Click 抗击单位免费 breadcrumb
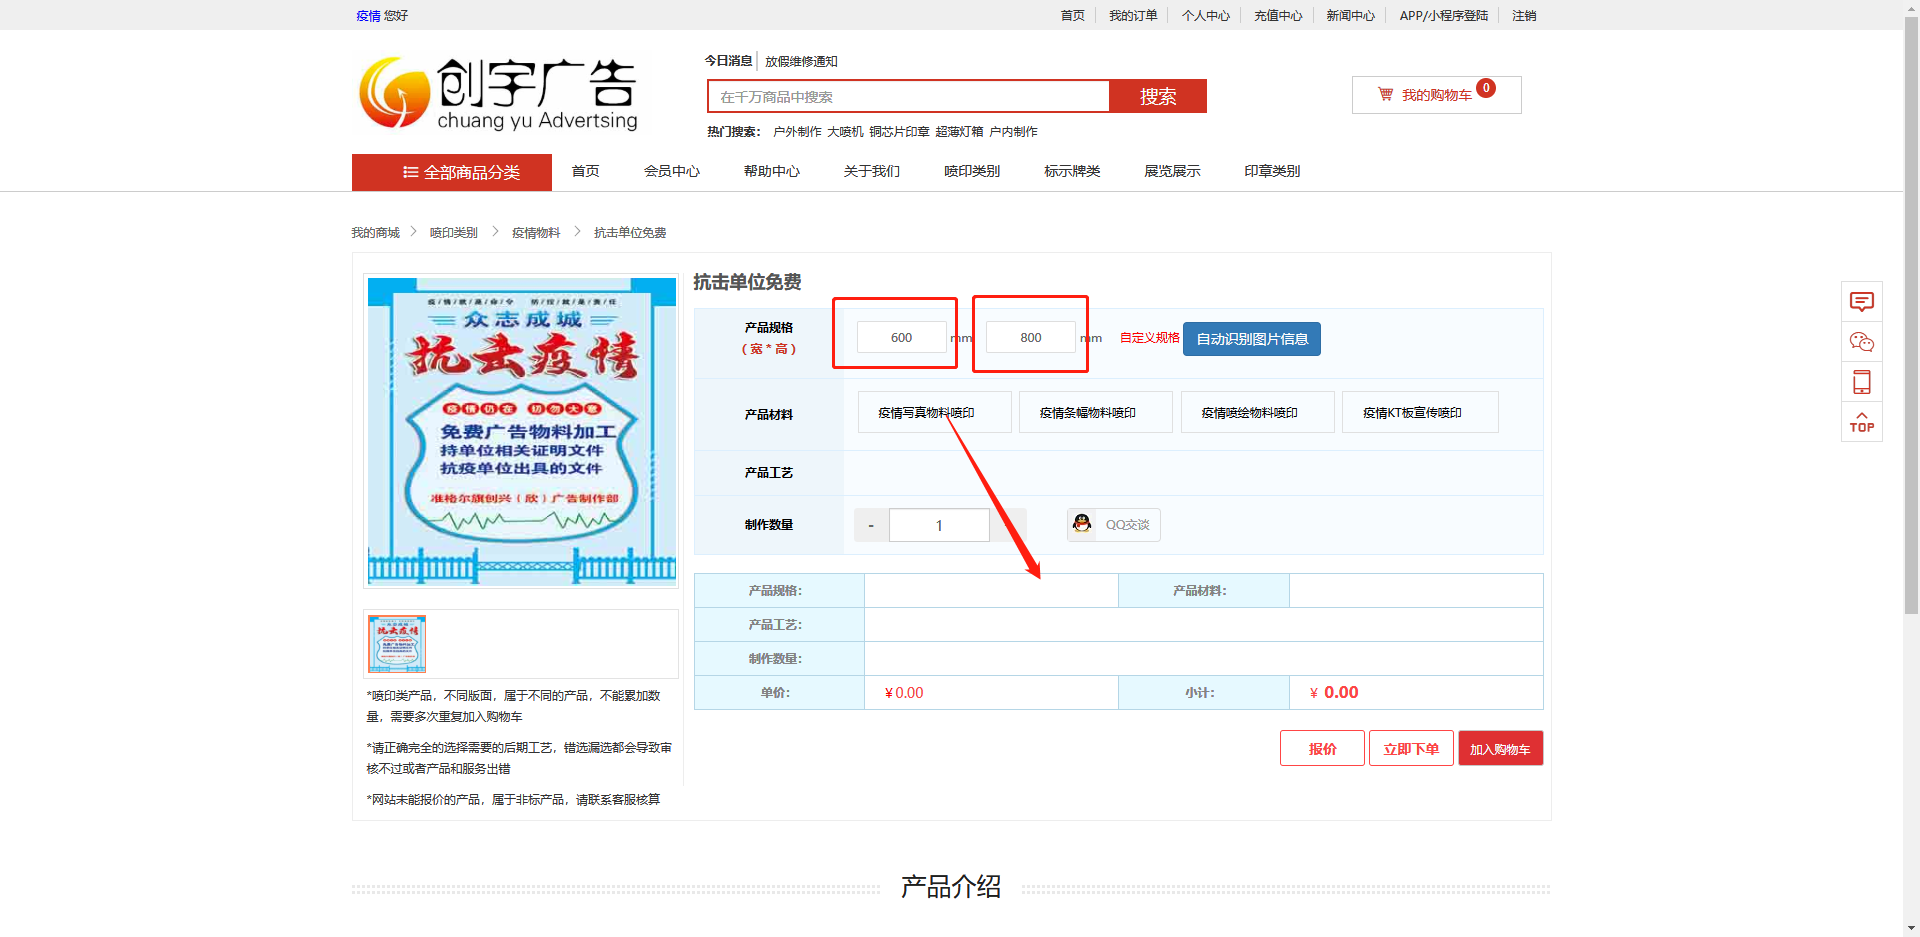This screenshot has height=937, width=1920. 630,232
